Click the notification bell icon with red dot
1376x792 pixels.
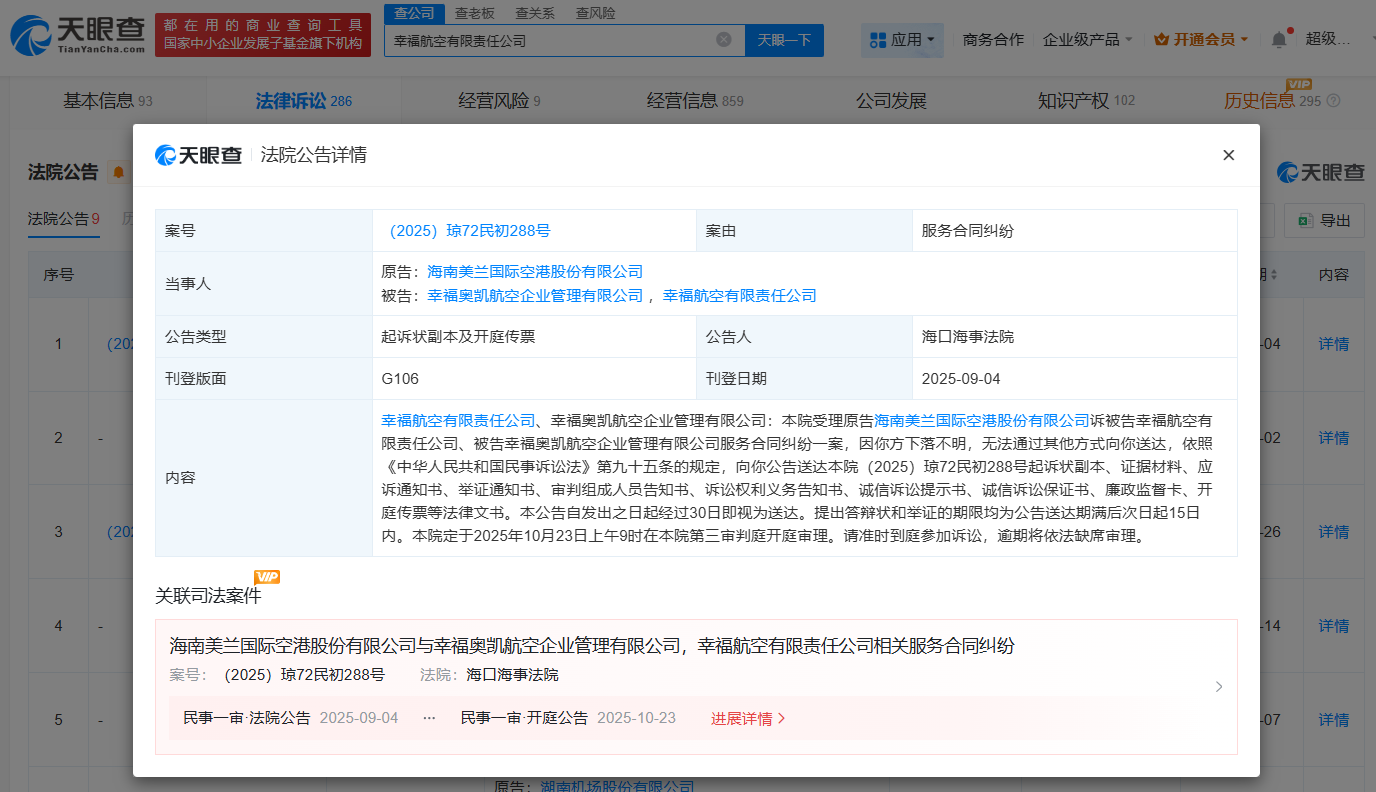pos(1278,38)
